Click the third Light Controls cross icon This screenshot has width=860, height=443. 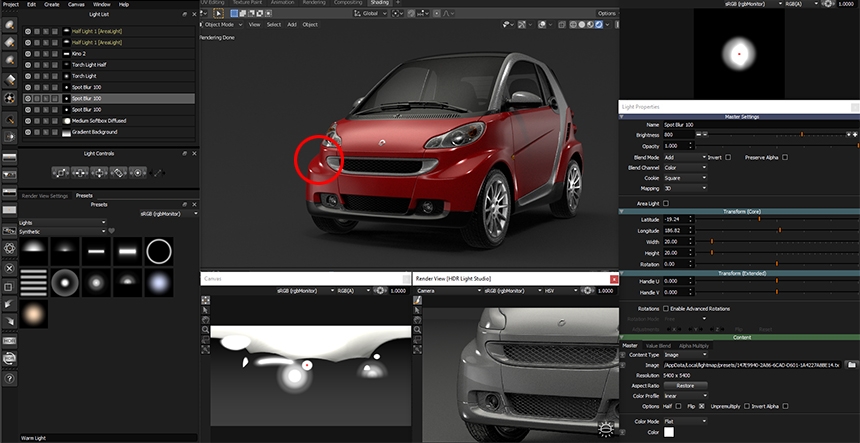(99, 172)
